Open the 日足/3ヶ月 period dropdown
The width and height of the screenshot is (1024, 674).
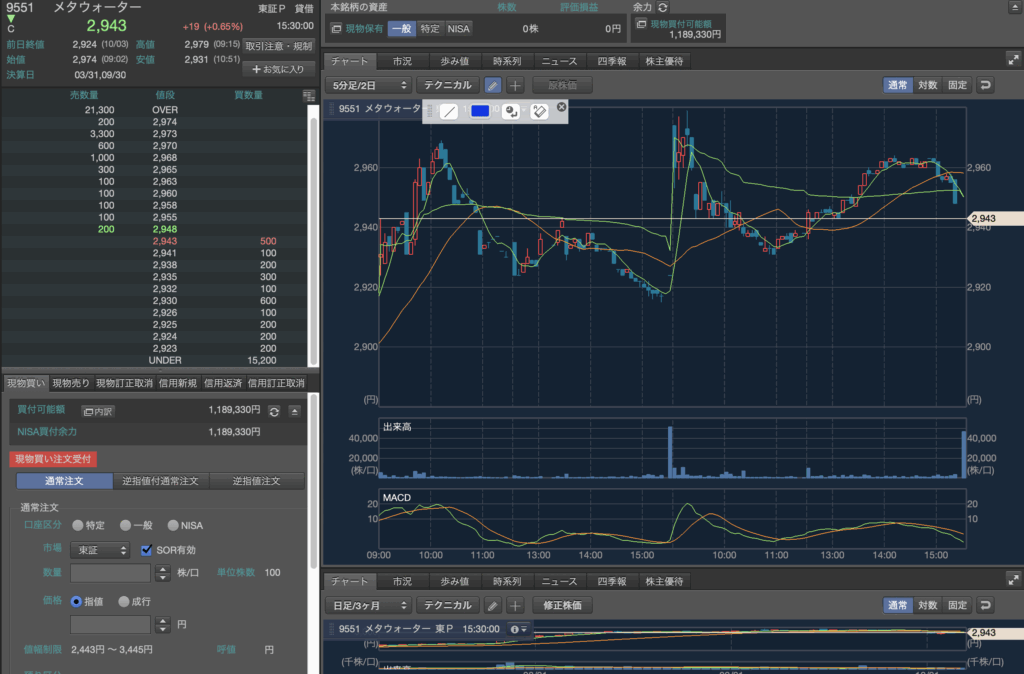368,605
